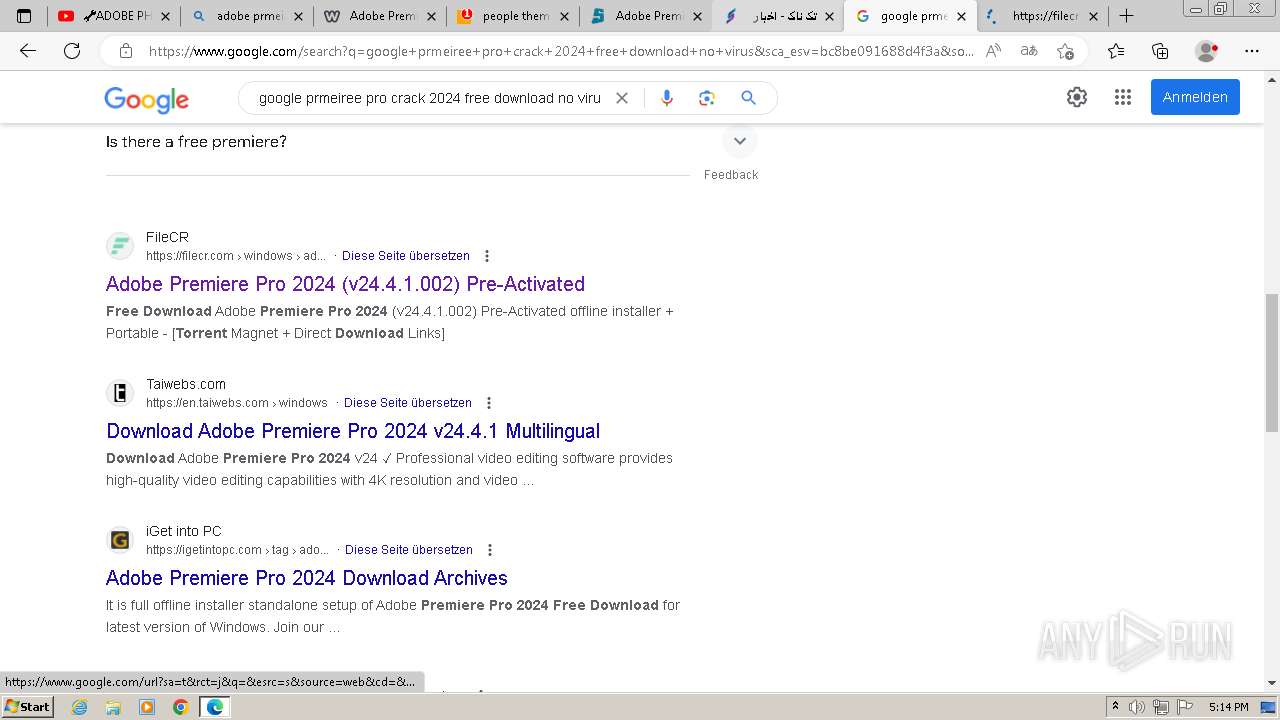Switch to the Arabic-titled news tab
The image size is (1280, 720).
(x=778, y=16)
